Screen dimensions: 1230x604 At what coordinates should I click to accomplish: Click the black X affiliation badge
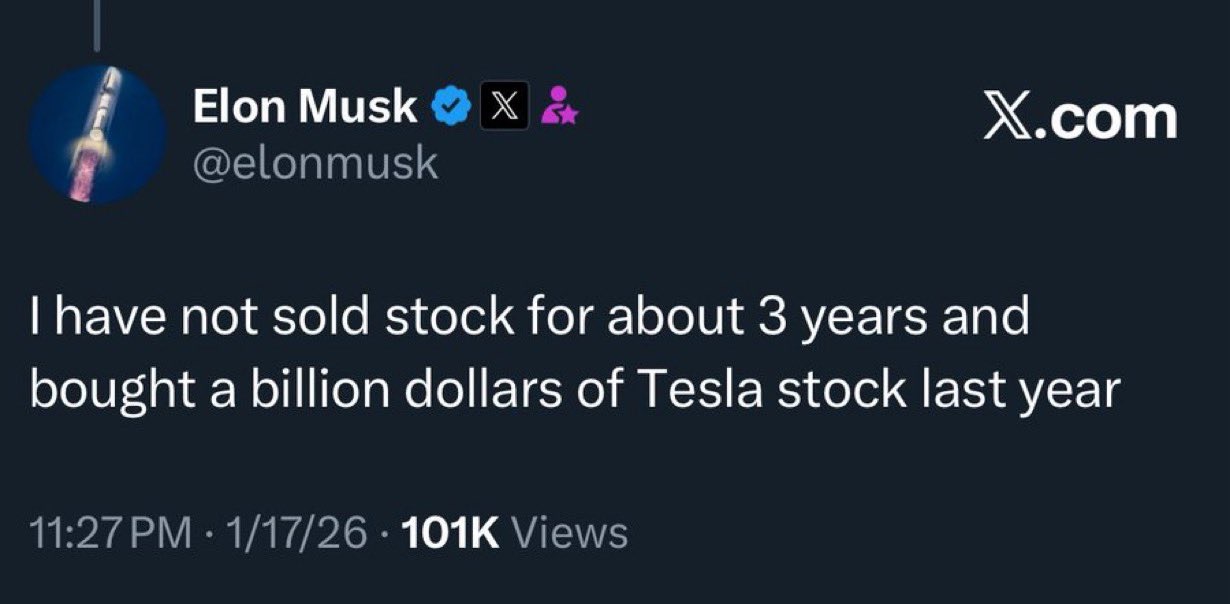(x=503, y=107)
